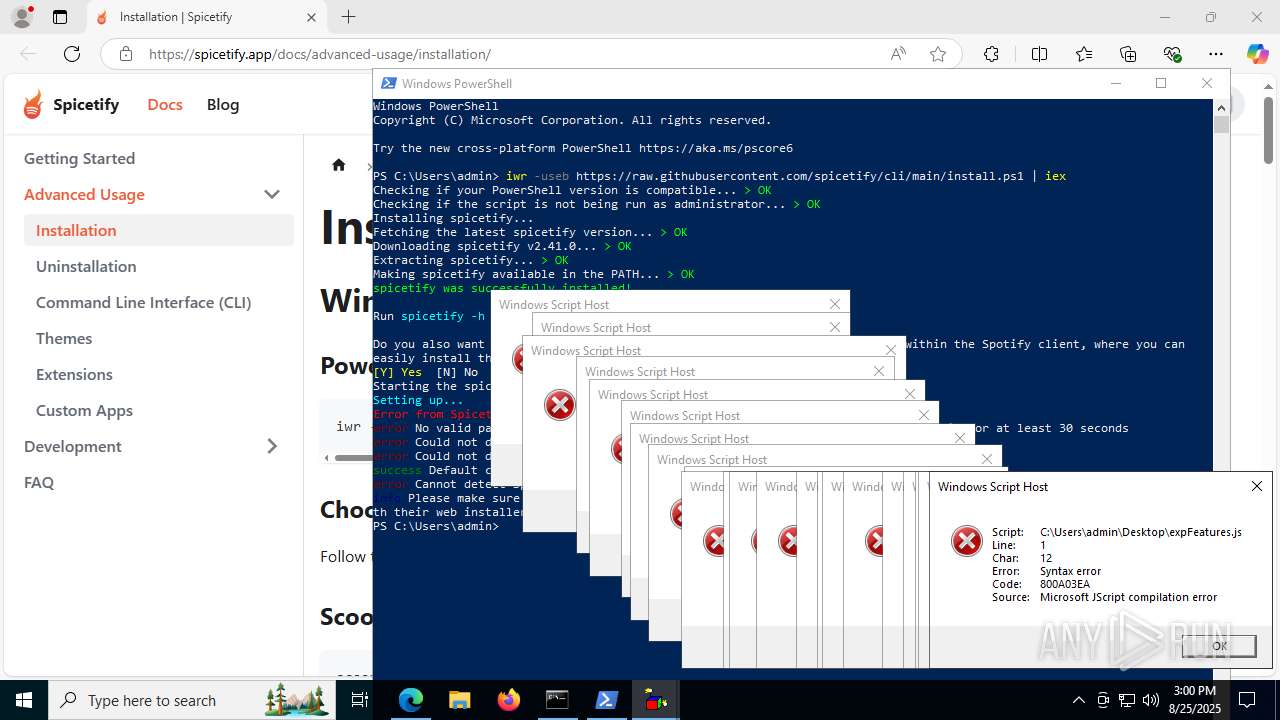Viewport: 1280px width, 720px height.
Task: Click the Windows Start button
Action: click(x=24, y=700)
